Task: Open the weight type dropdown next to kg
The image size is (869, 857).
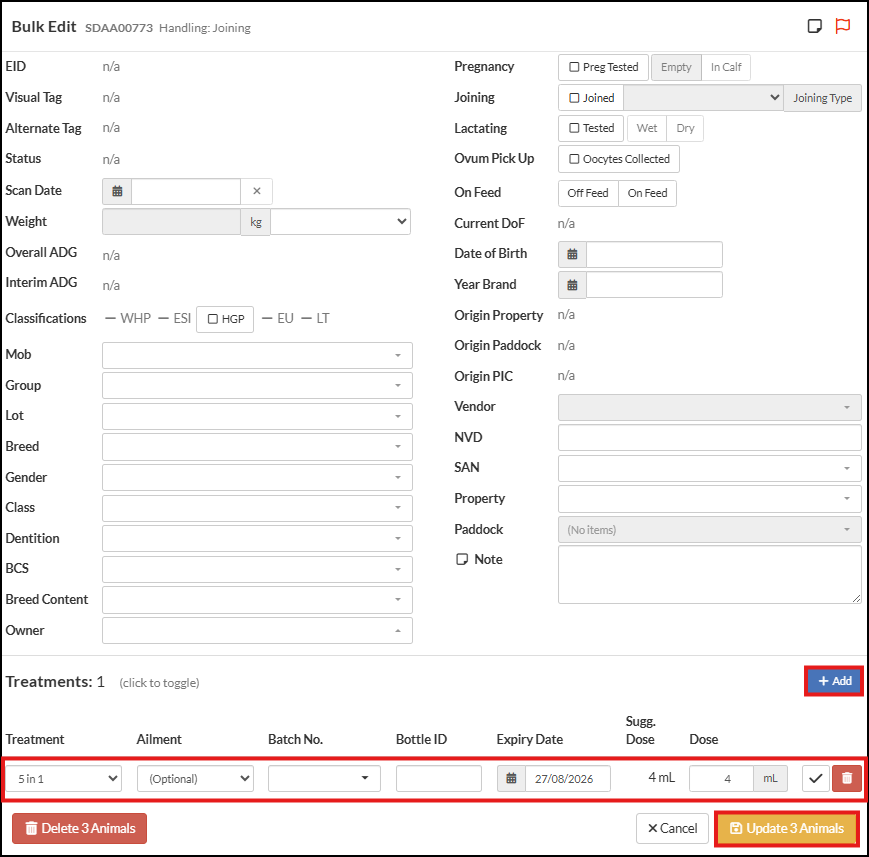Action: (340, 222)
